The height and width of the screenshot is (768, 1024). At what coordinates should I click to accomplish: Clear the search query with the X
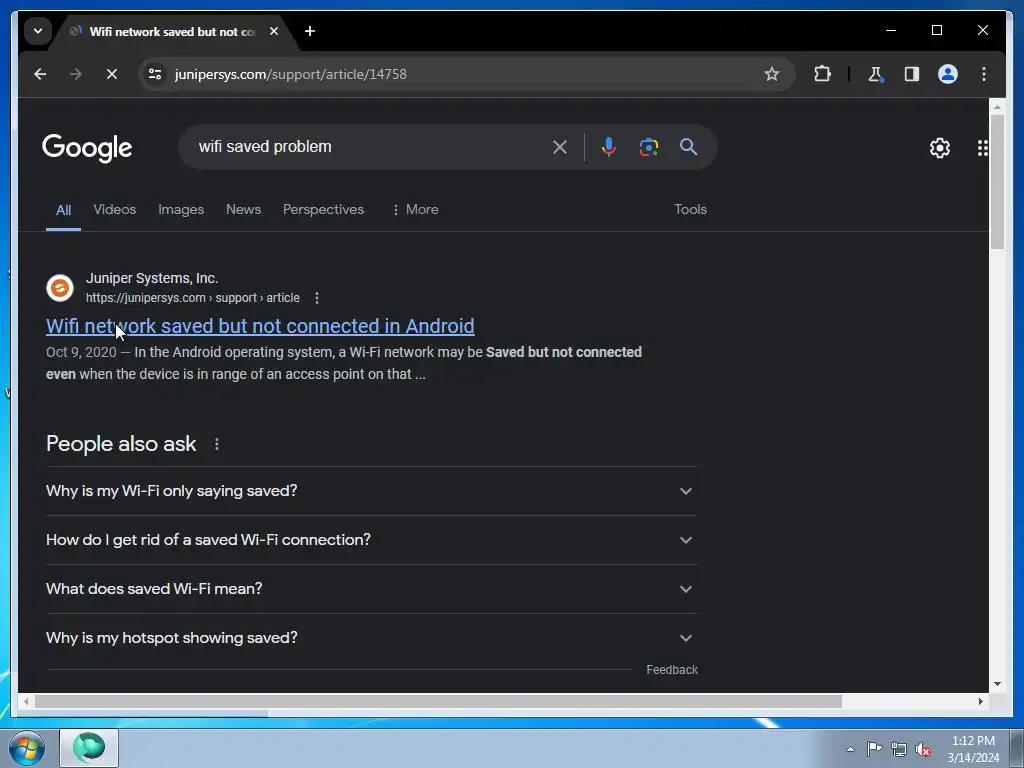tap(560, 147)
